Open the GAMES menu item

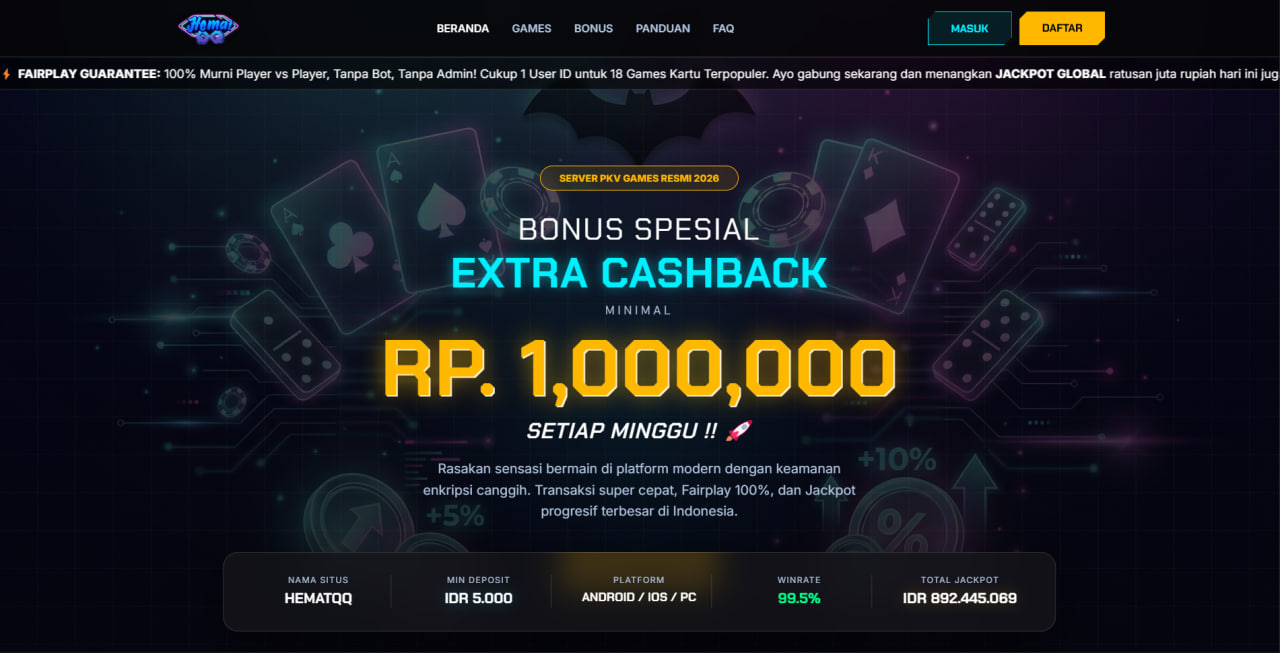[x=531, y=29]
